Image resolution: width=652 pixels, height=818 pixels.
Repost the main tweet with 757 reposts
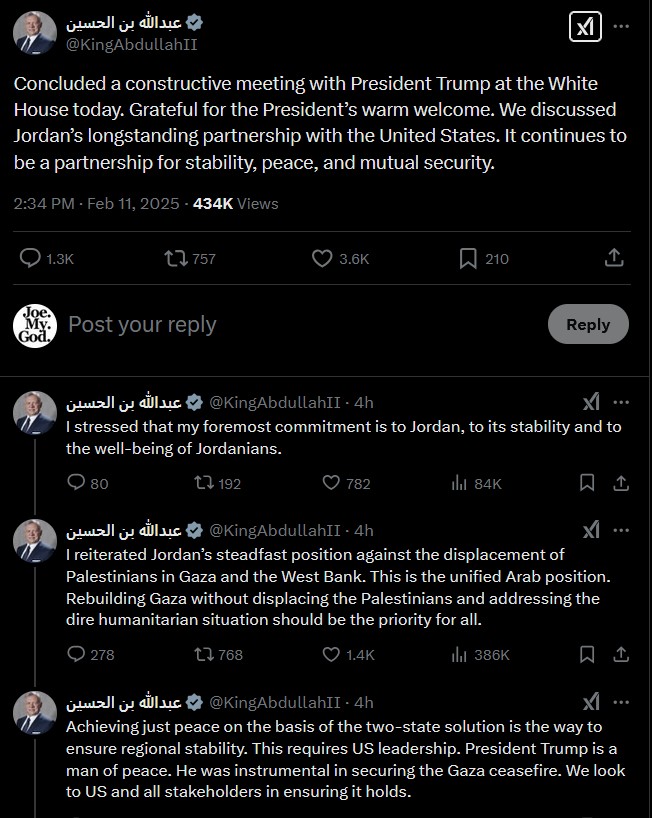190,259
